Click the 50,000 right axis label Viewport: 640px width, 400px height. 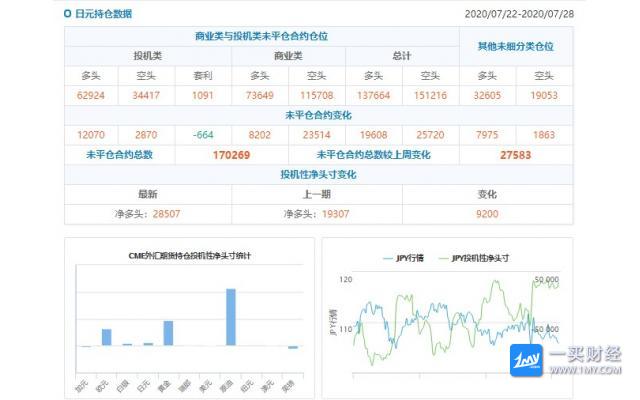pyautogui.click(x=547, y=280)
